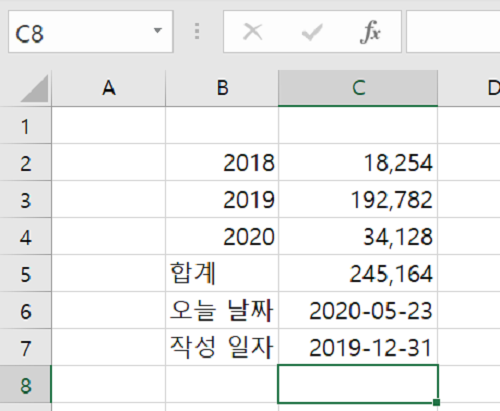The height and width of the screenshot is (411, 500).
Task: Click the 작성 일자 label cell
Action: pyautogui.click(x=222, y=348)
